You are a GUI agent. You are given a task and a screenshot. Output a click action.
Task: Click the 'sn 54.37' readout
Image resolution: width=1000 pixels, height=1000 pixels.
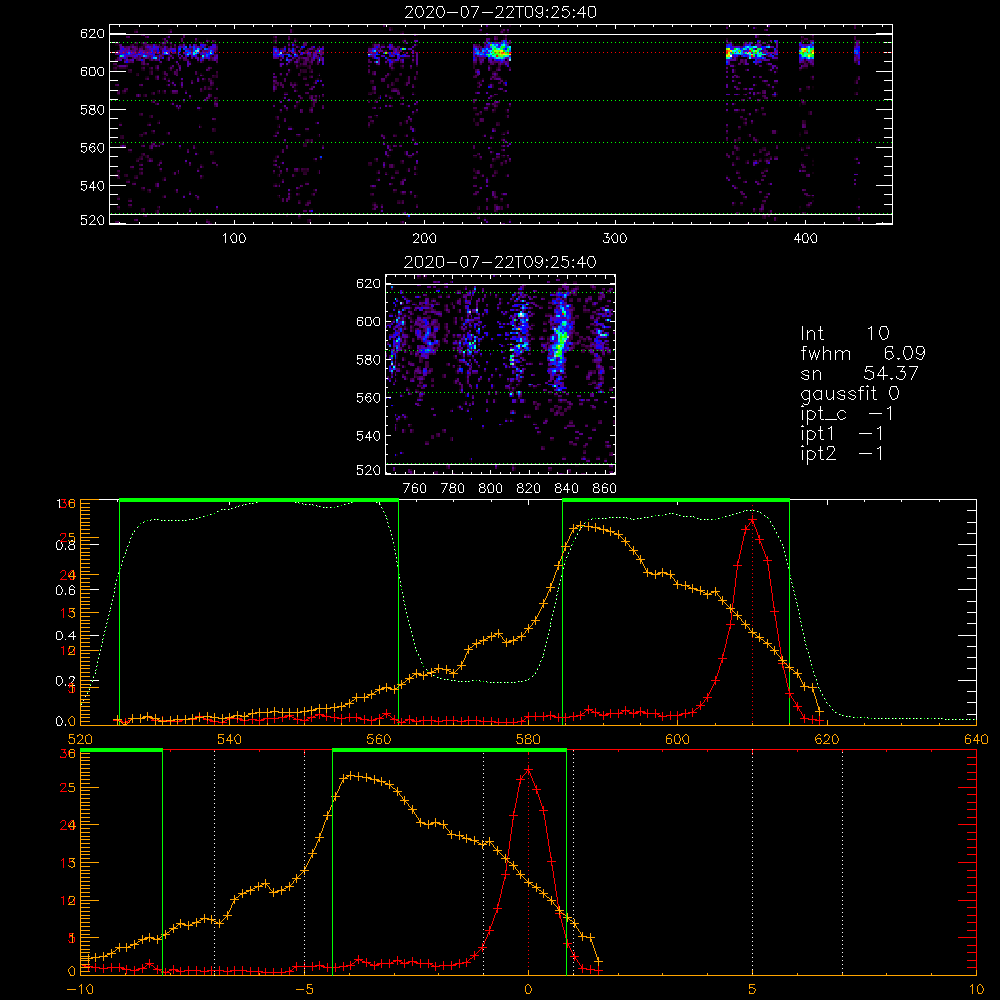[x=859, y=373]
